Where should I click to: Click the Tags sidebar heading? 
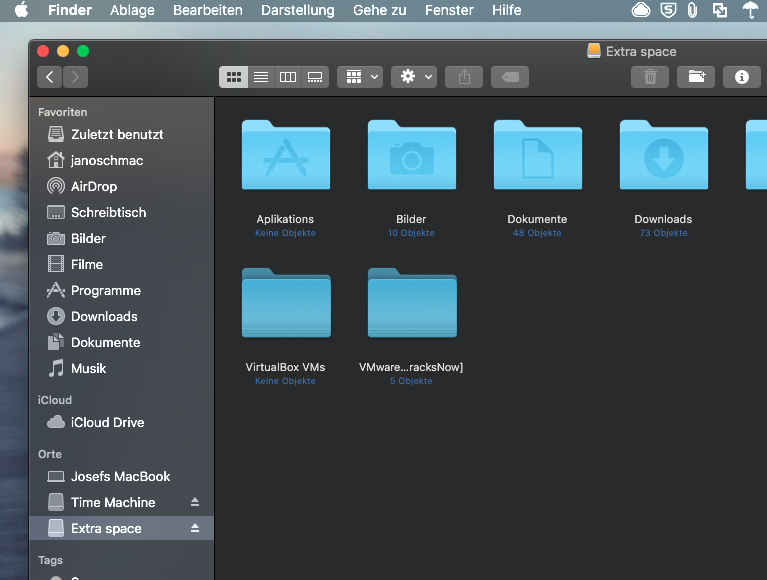pyautogui.click(x=50, y=560)
